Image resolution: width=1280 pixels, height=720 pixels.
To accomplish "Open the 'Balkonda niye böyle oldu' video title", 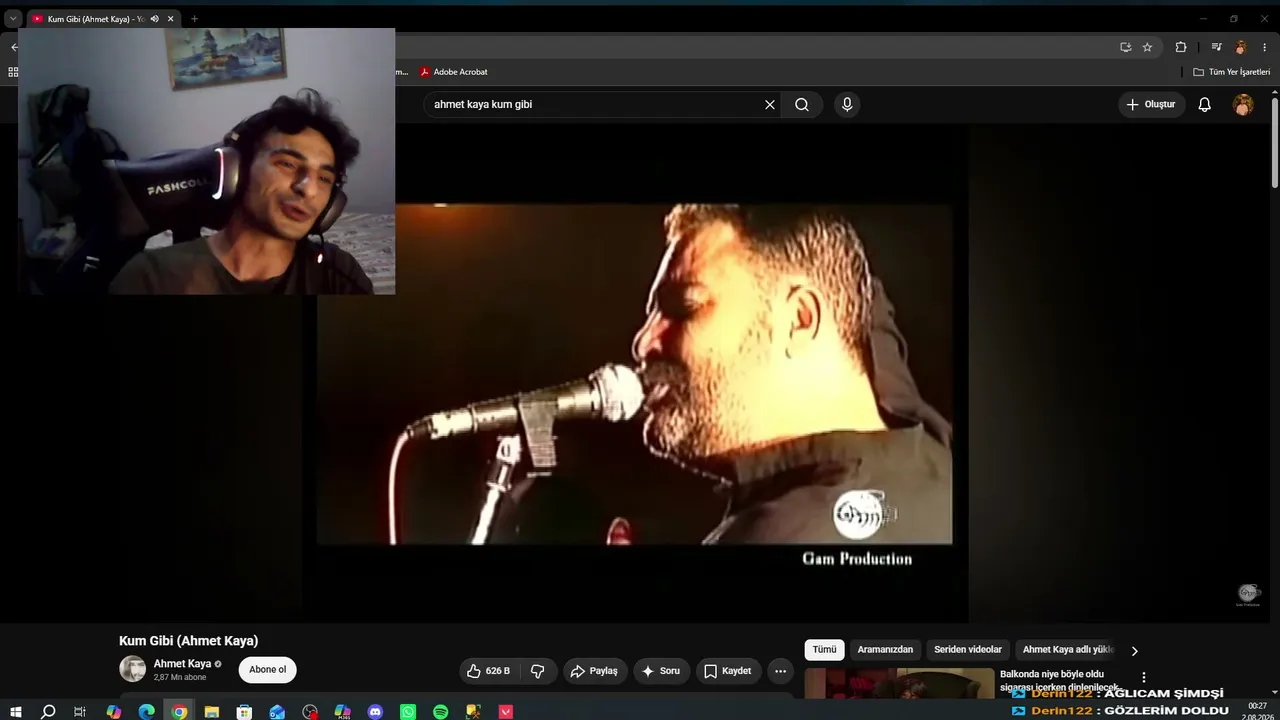I will [x=1059, y=680].
